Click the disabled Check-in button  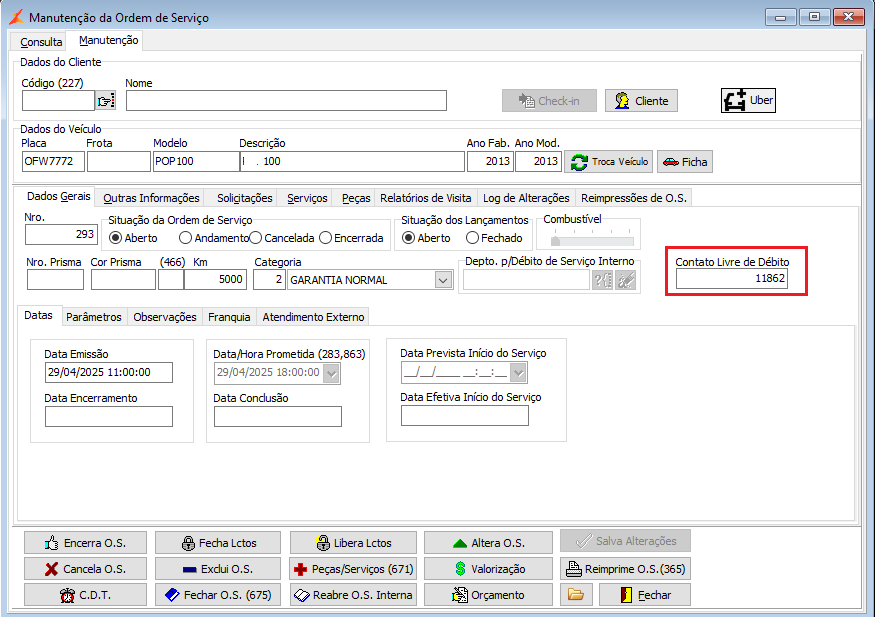tap(549, 101)
